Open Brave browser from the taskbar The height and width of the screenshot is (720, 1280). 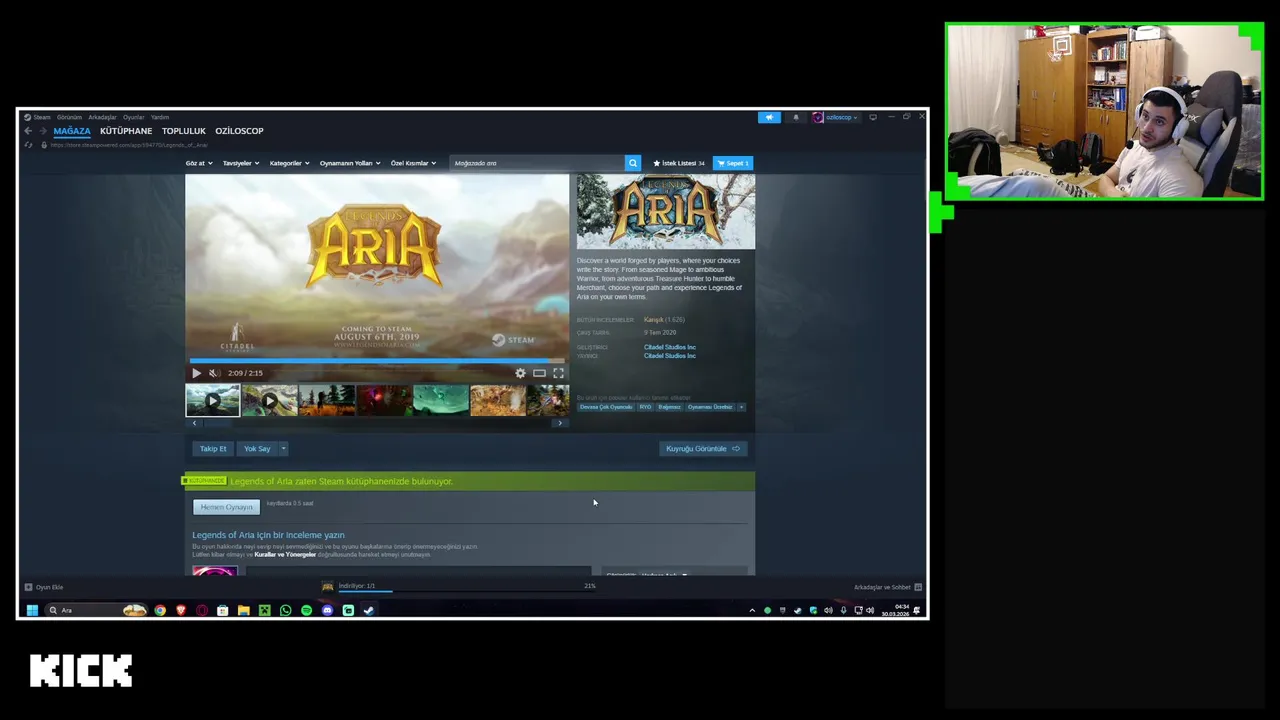181,610
